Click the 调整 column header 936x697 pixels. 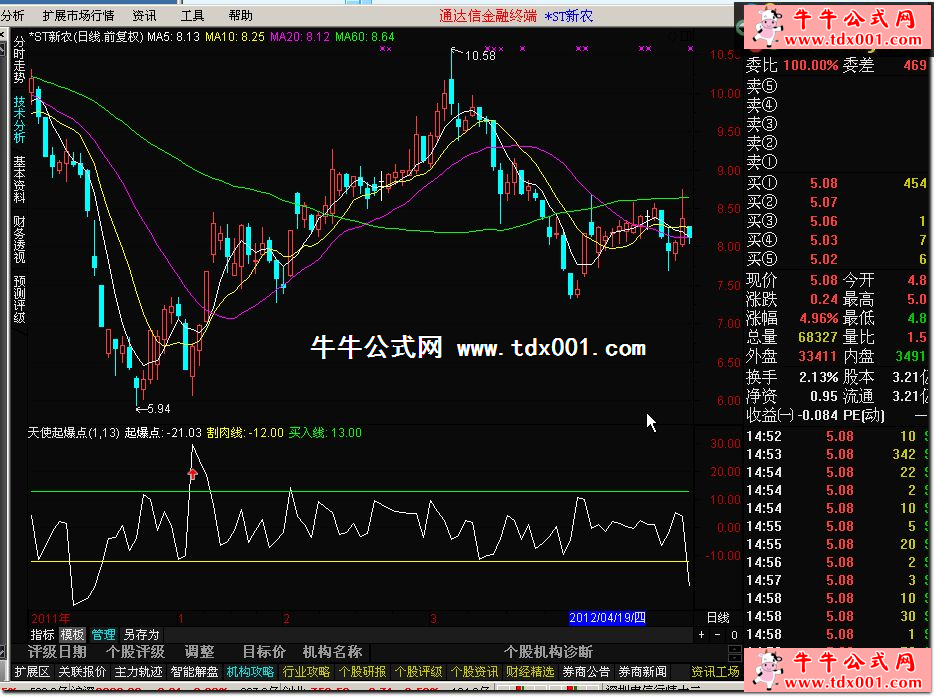199,652
